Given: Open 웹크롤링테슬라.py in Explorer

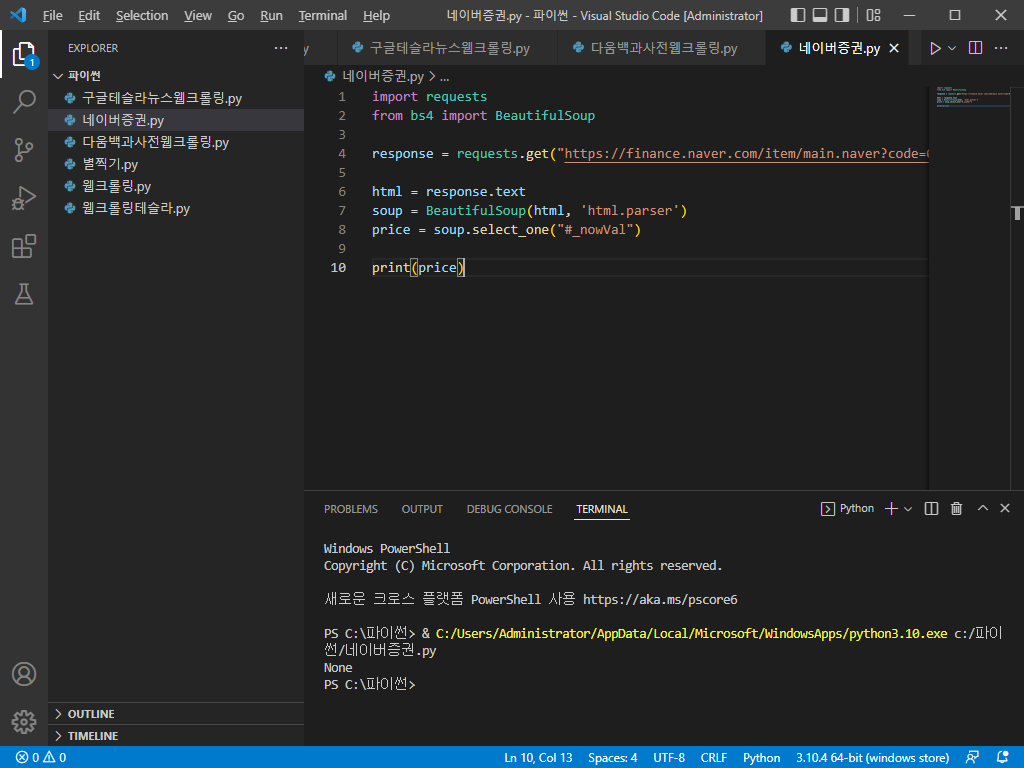Looking at the screenshot, I should pyautogui.click(x=176, y=208).
